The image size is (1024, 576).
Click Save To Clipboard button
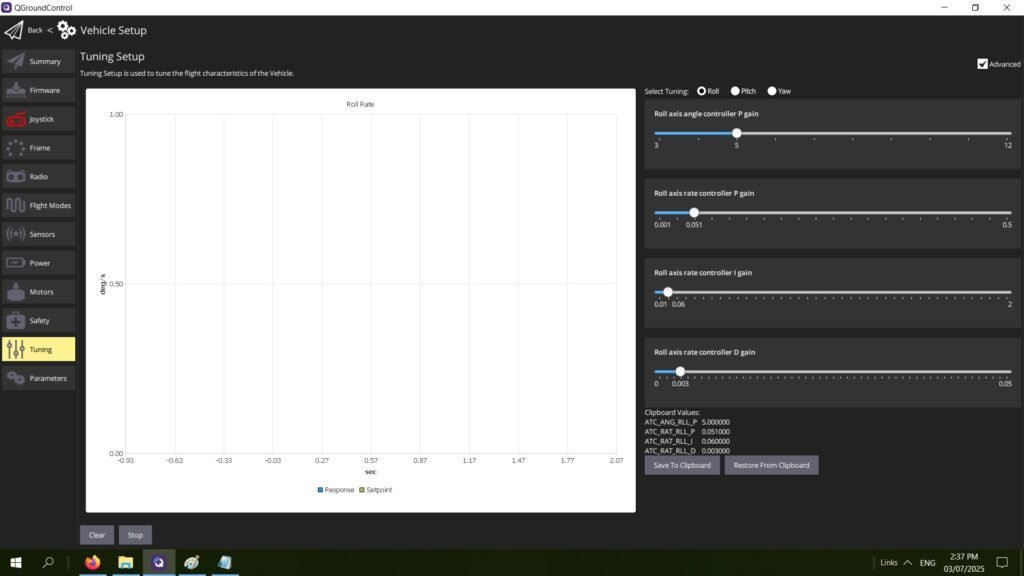pos(682,465)
